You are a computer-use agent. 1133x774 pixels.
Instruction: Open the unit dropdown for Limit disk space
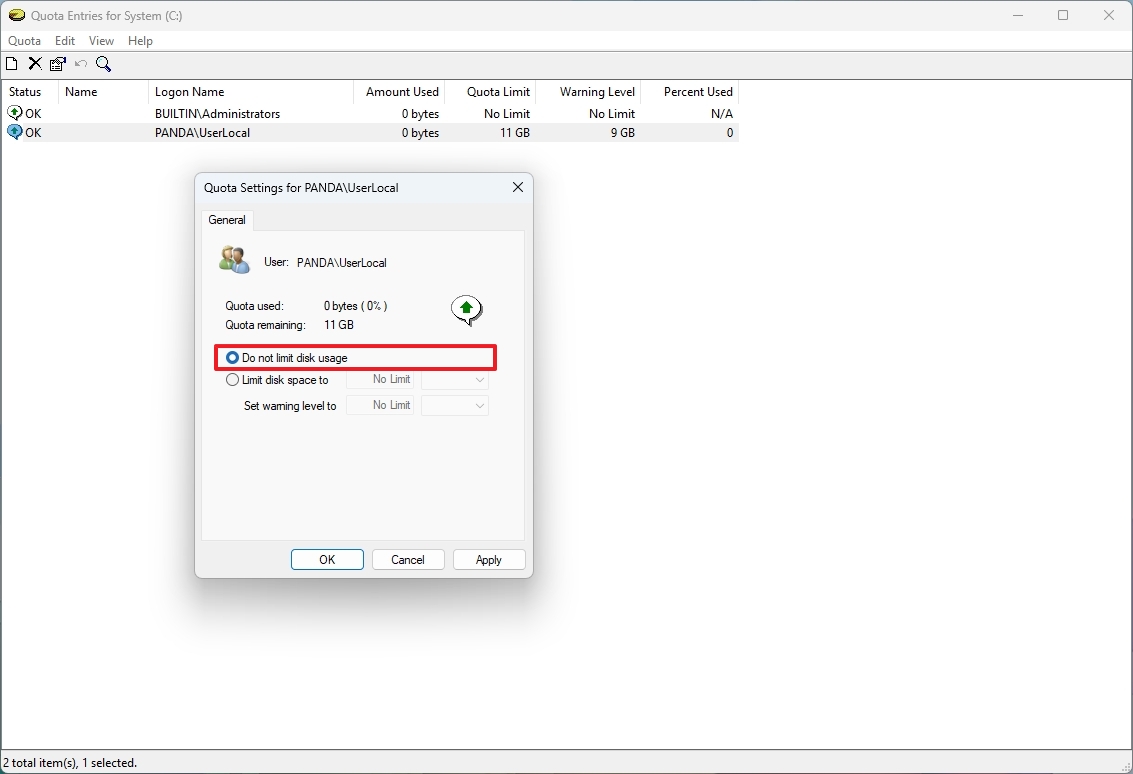[455, 379]
